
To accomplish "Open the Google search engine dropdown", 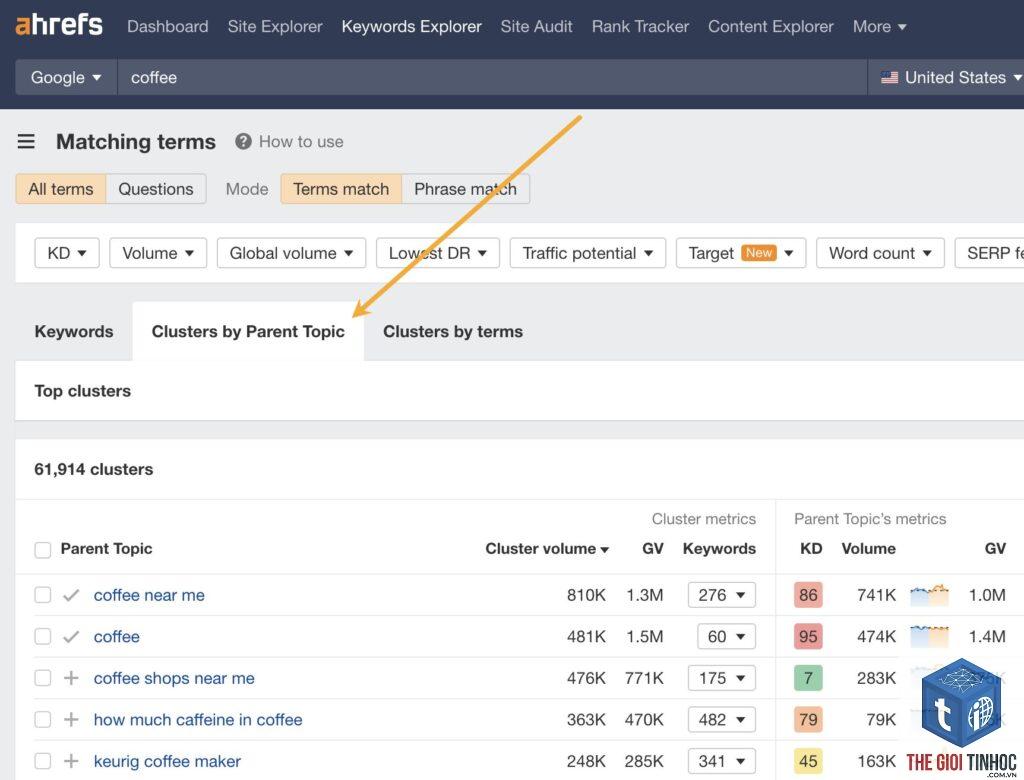I will 66,77.
